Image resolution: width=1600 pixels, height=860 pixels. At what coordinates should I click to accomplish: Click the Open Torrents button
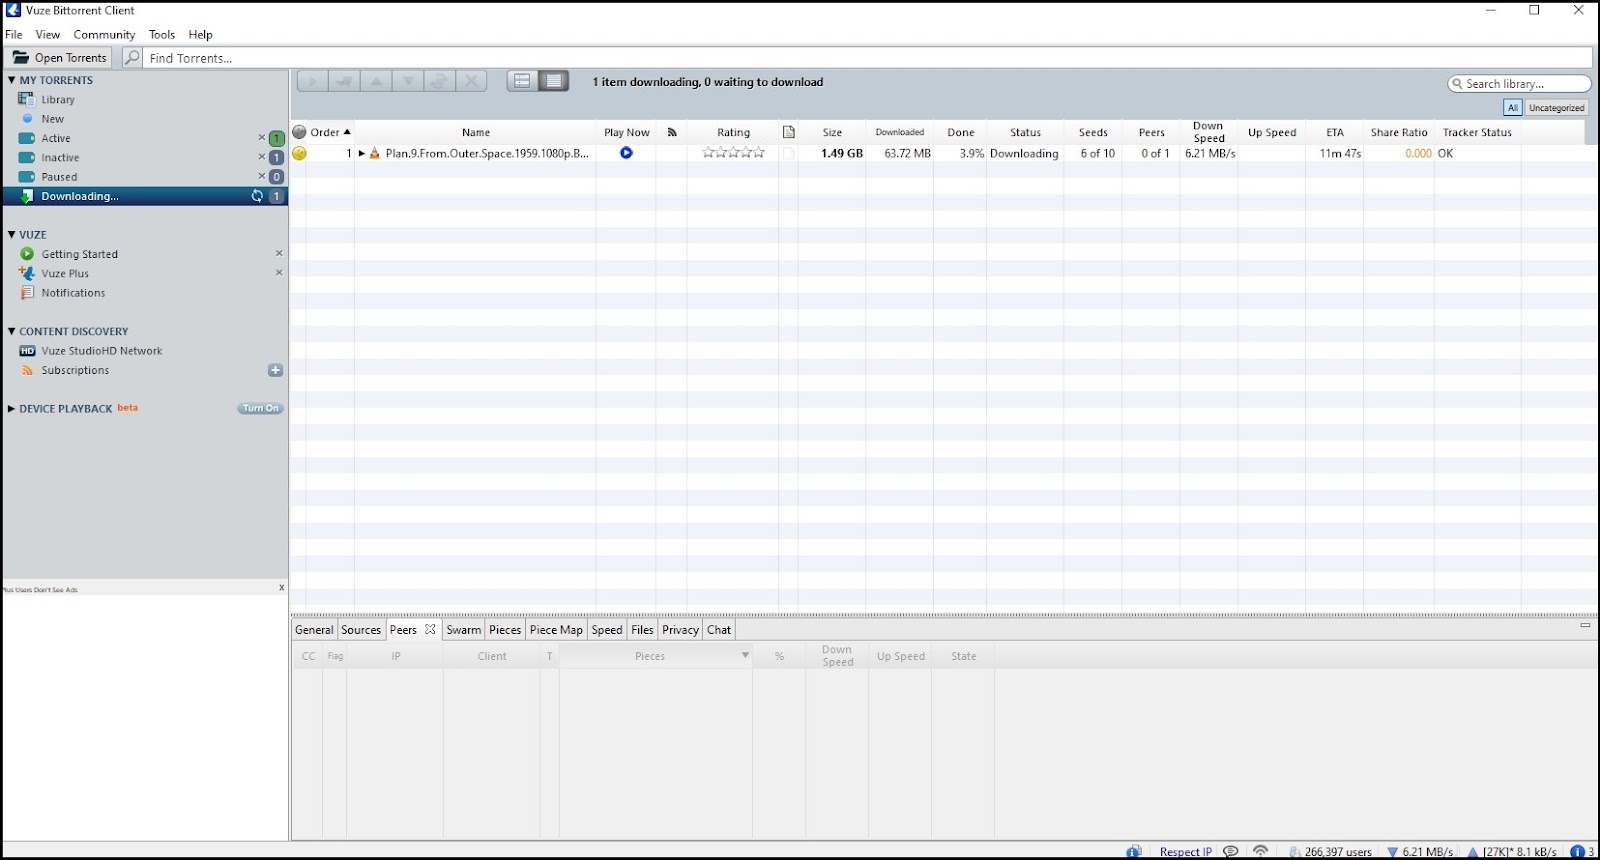pyautogui.click(x=60, y=58)
